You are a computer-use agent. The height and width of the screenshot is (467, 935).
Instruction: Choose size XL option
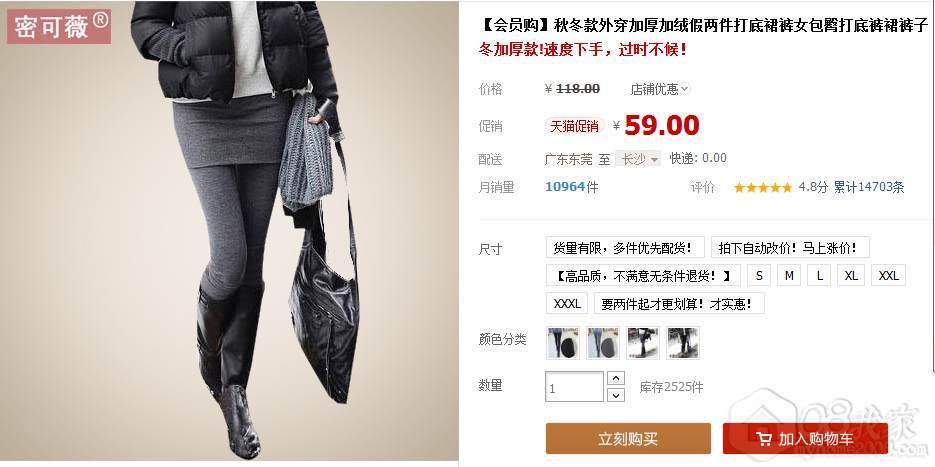pyautogui.click(x=851, y=276)
